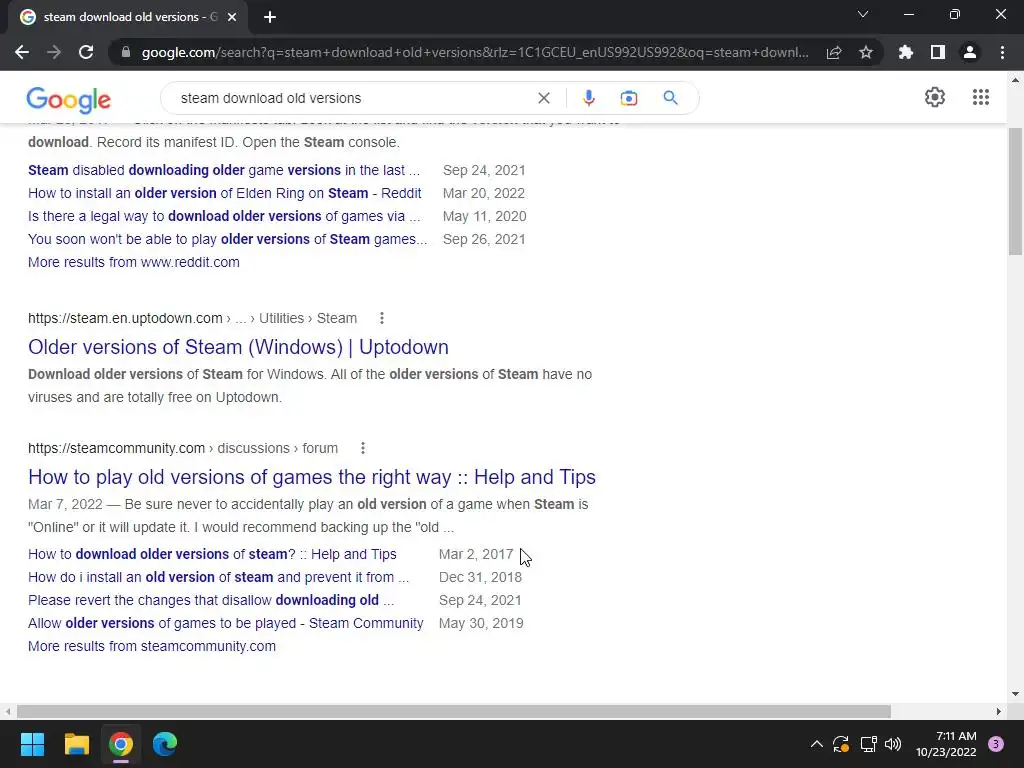View site information via lock icon

tap(126, 52)
